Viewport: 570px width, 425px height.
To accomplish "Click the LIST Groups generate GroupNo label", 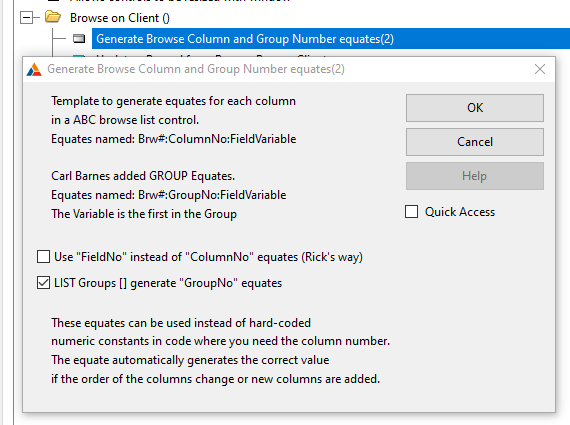I will 168,283.
